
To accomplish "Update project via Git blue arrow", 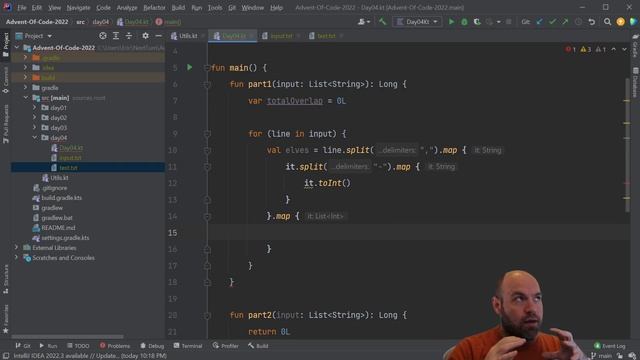I will (540, 22).
